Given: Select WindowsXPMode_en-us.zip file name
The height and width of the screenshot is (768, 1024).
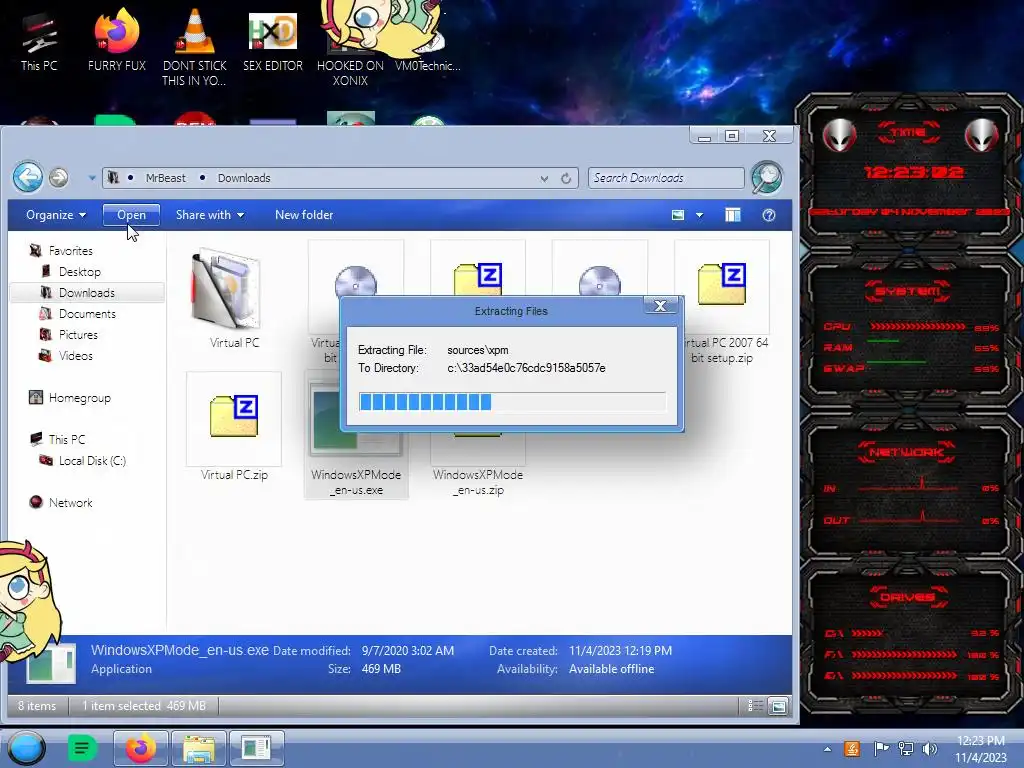Looking at the screenshot, I should [x=477, y=482].
